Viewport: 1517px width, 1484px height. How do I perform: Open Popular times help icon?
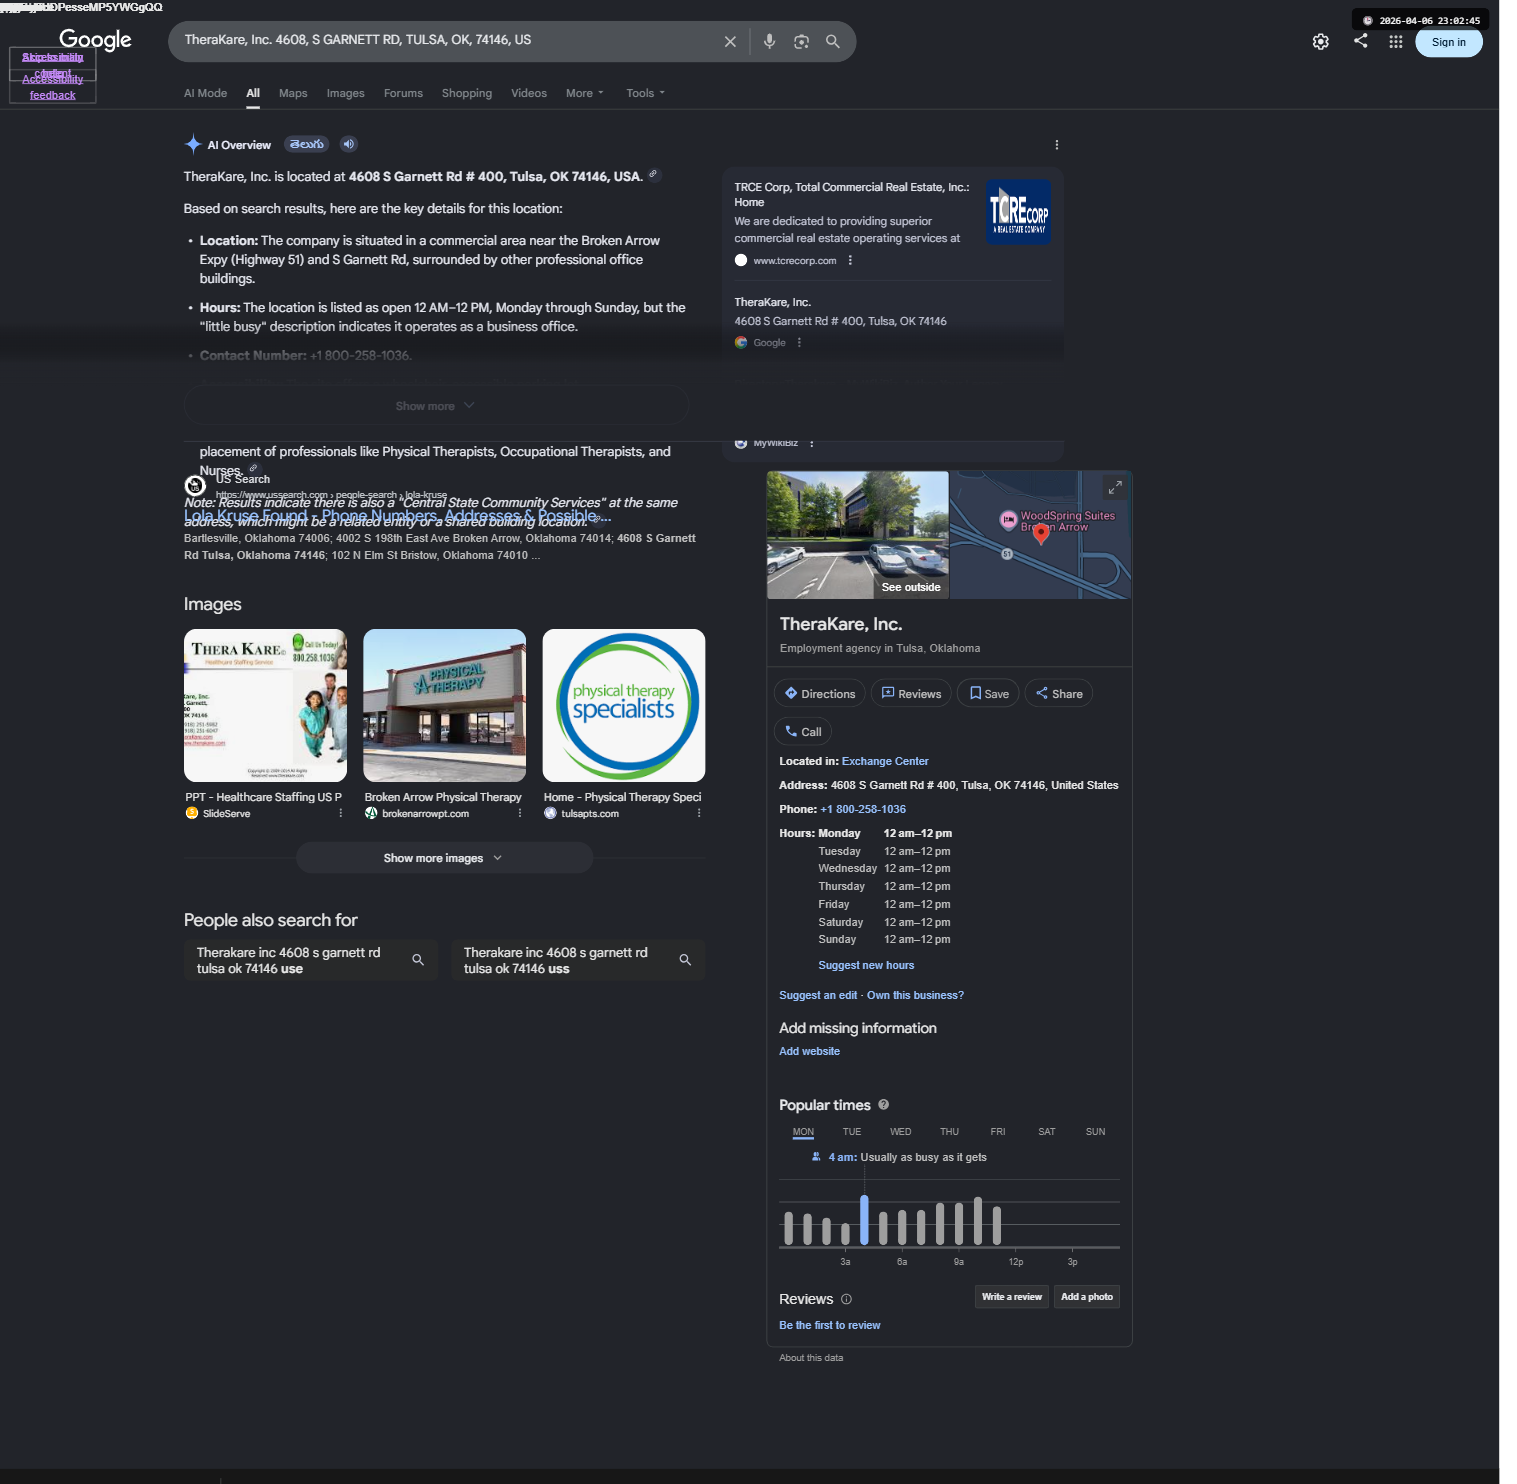point(883,1105)
